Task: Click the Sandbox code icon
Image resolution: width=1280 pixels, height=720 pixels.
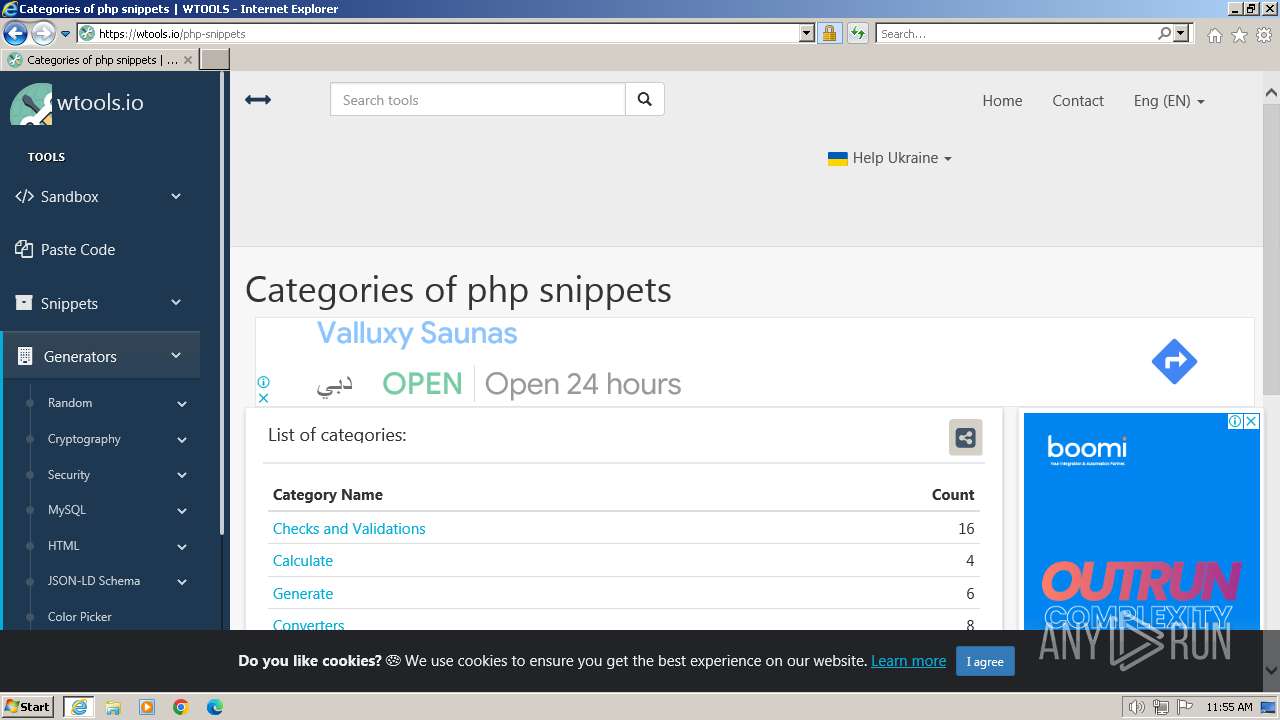Action: pos(24,196)
